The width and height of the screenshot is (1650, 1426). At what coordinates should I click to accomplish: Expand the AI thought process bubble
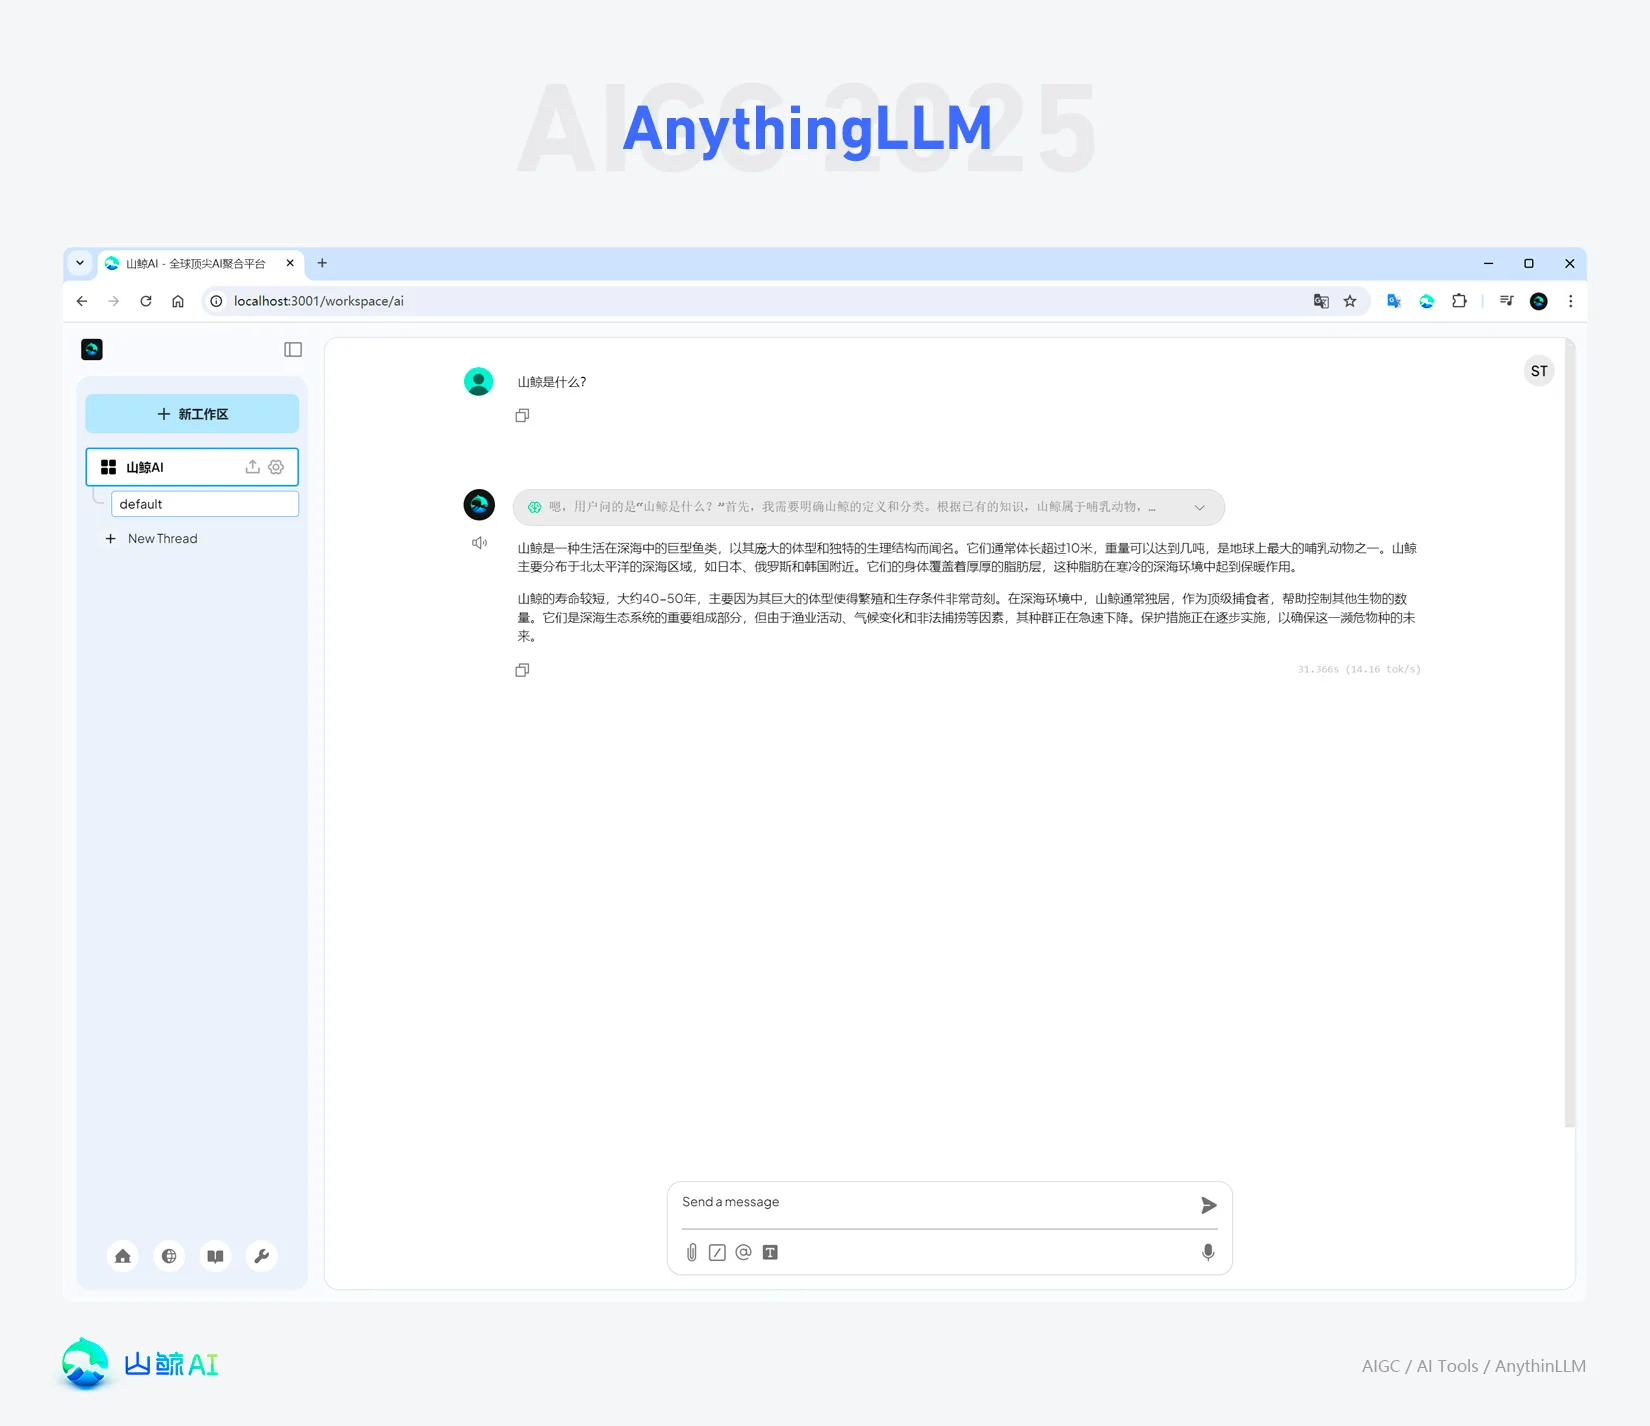(x=868, y=507)
